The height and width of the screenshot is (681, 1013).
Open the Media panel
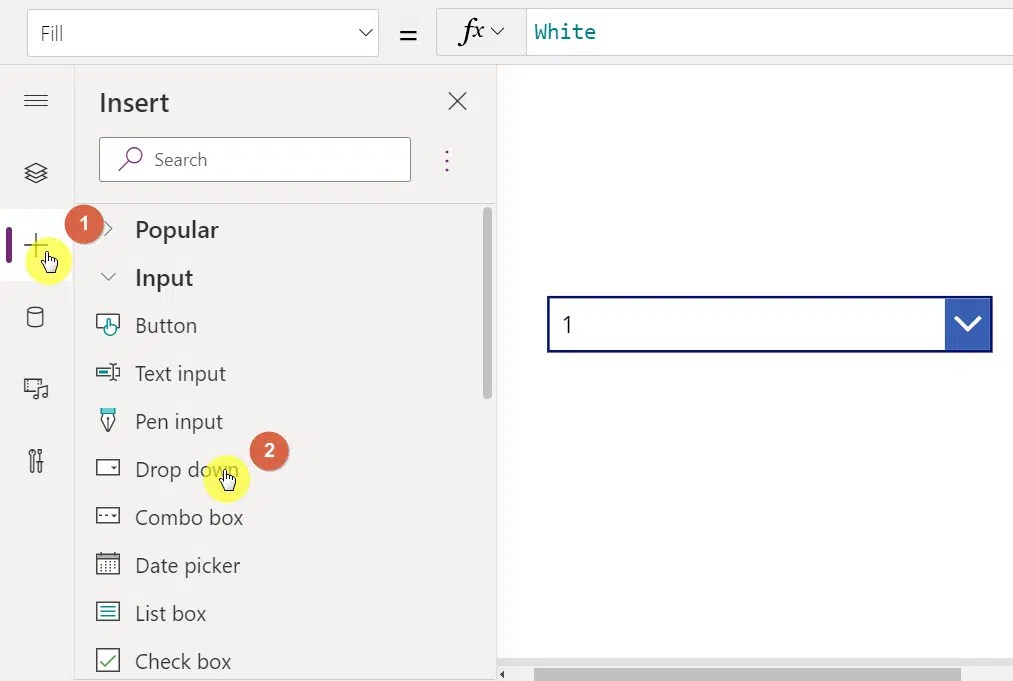coord(36,389)
